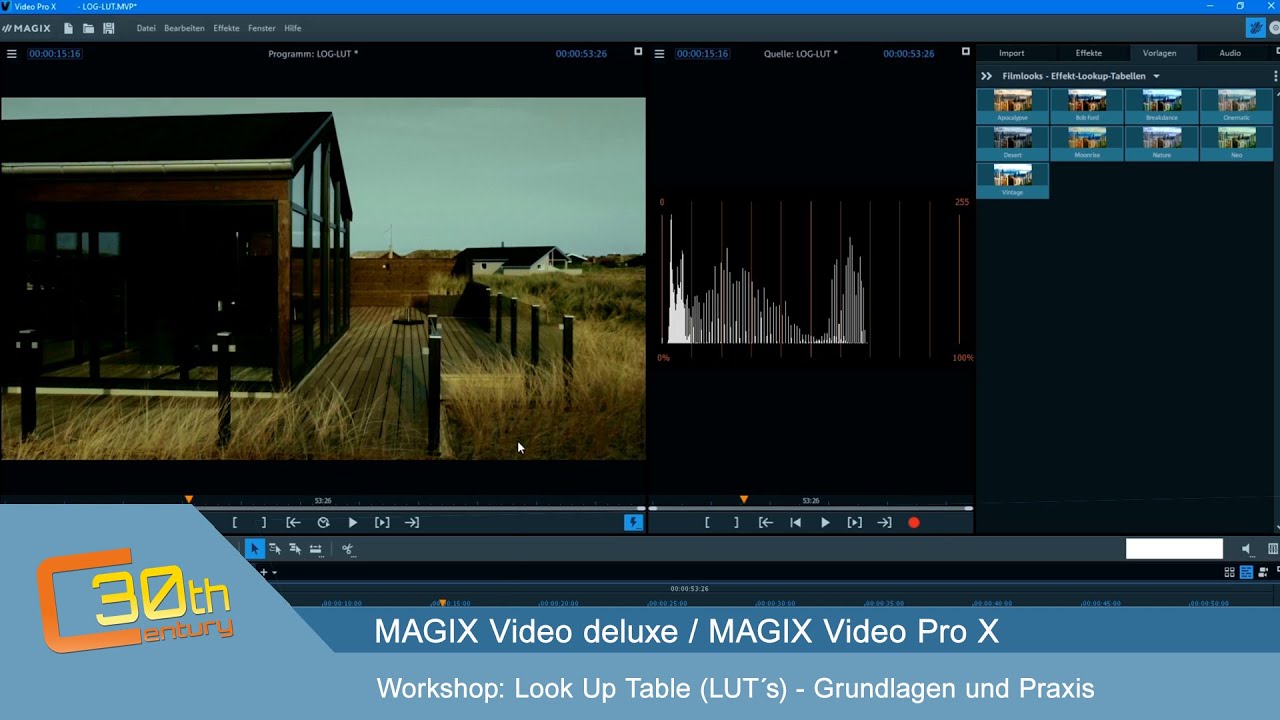Select the single-track mouse mode tool
Image resolution: width=1280 pixels, height=720 pixels.
point(275,548)
